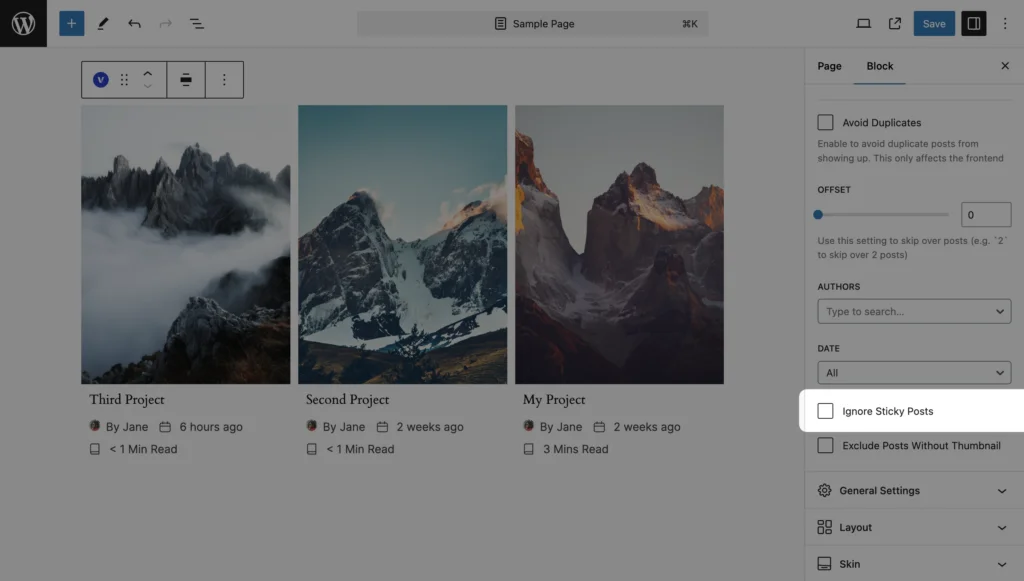Click the author avatar on Second Project

pyautogui.click(x=312, y=426)
